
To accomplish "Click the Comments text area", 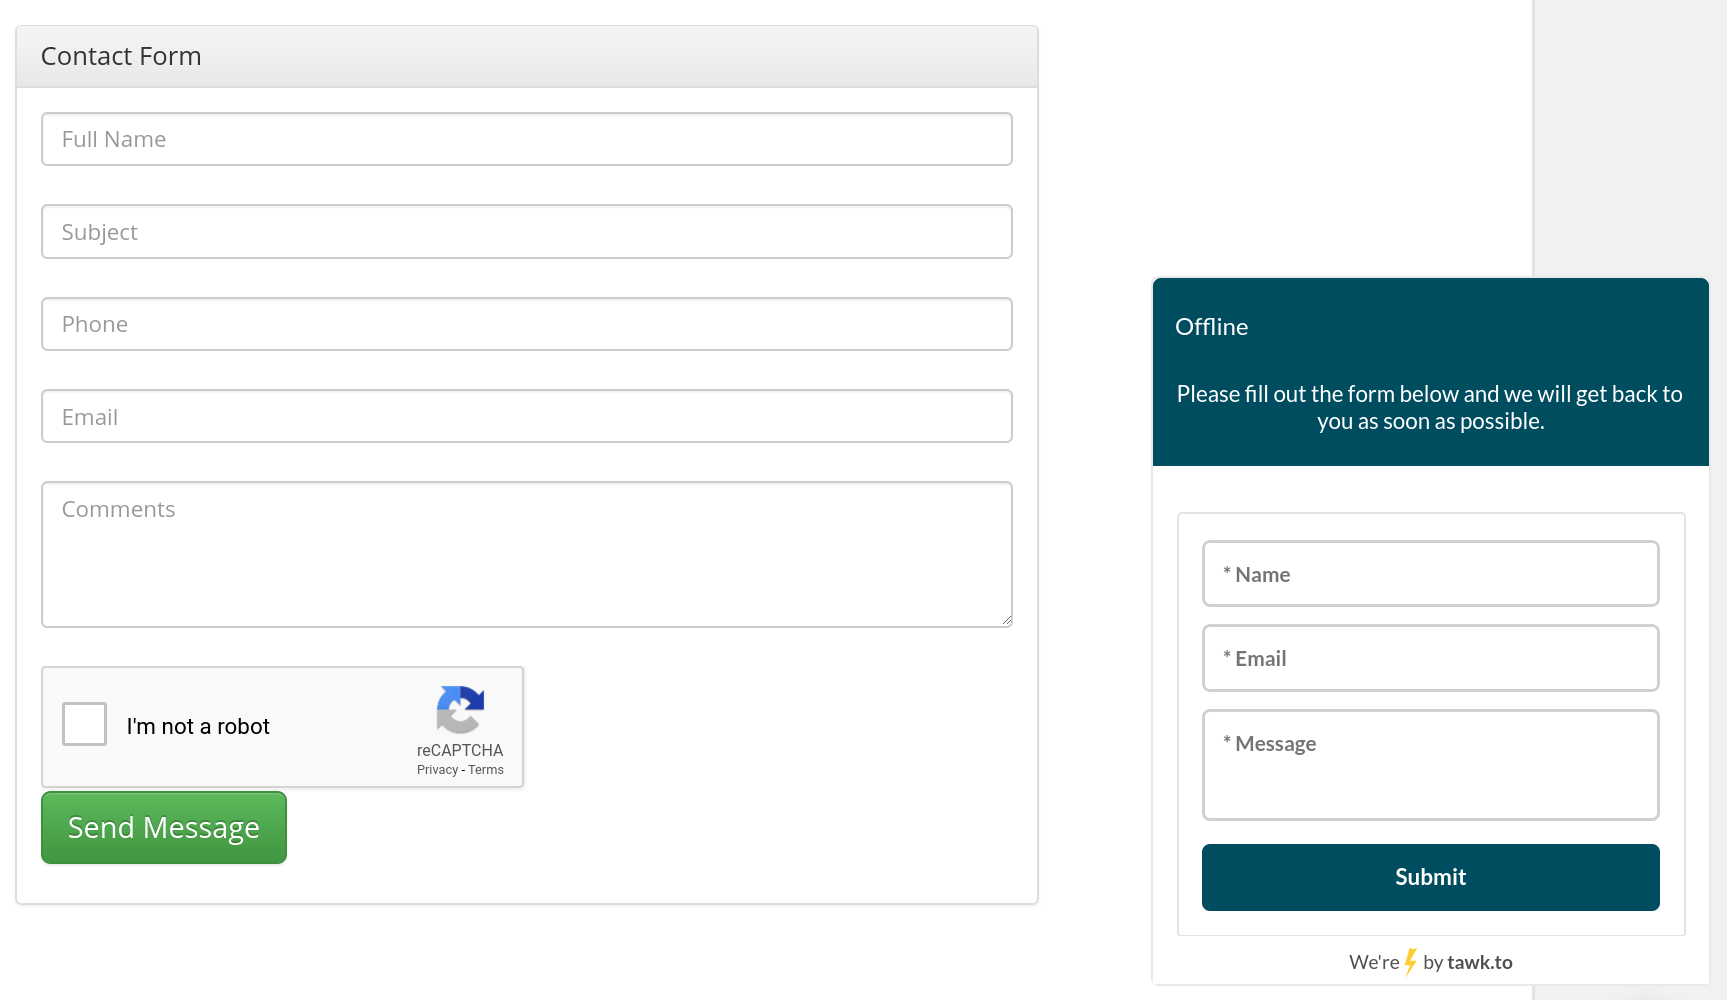I will (527, 554).
